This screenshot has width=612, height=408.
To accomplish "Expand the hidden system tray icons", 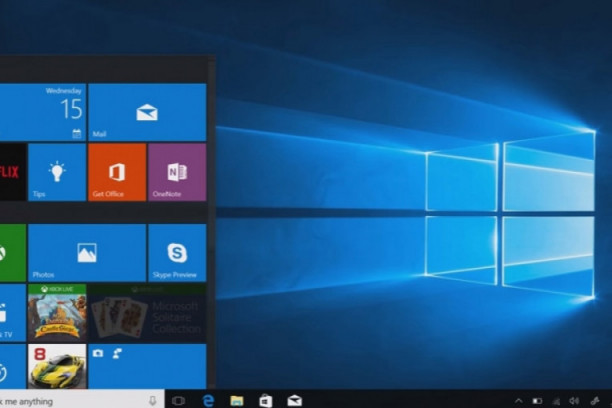I will click(x=519, y=400).
